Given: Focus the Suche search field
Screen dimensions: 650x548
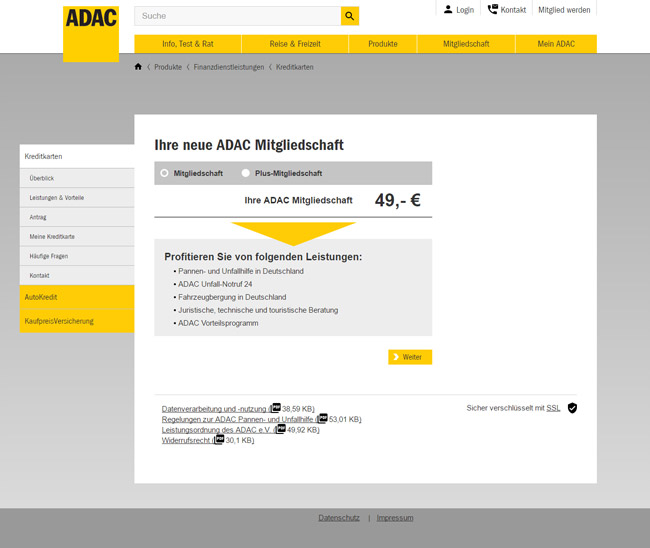Looking at the screenshot, I should (x=238, y=16).
